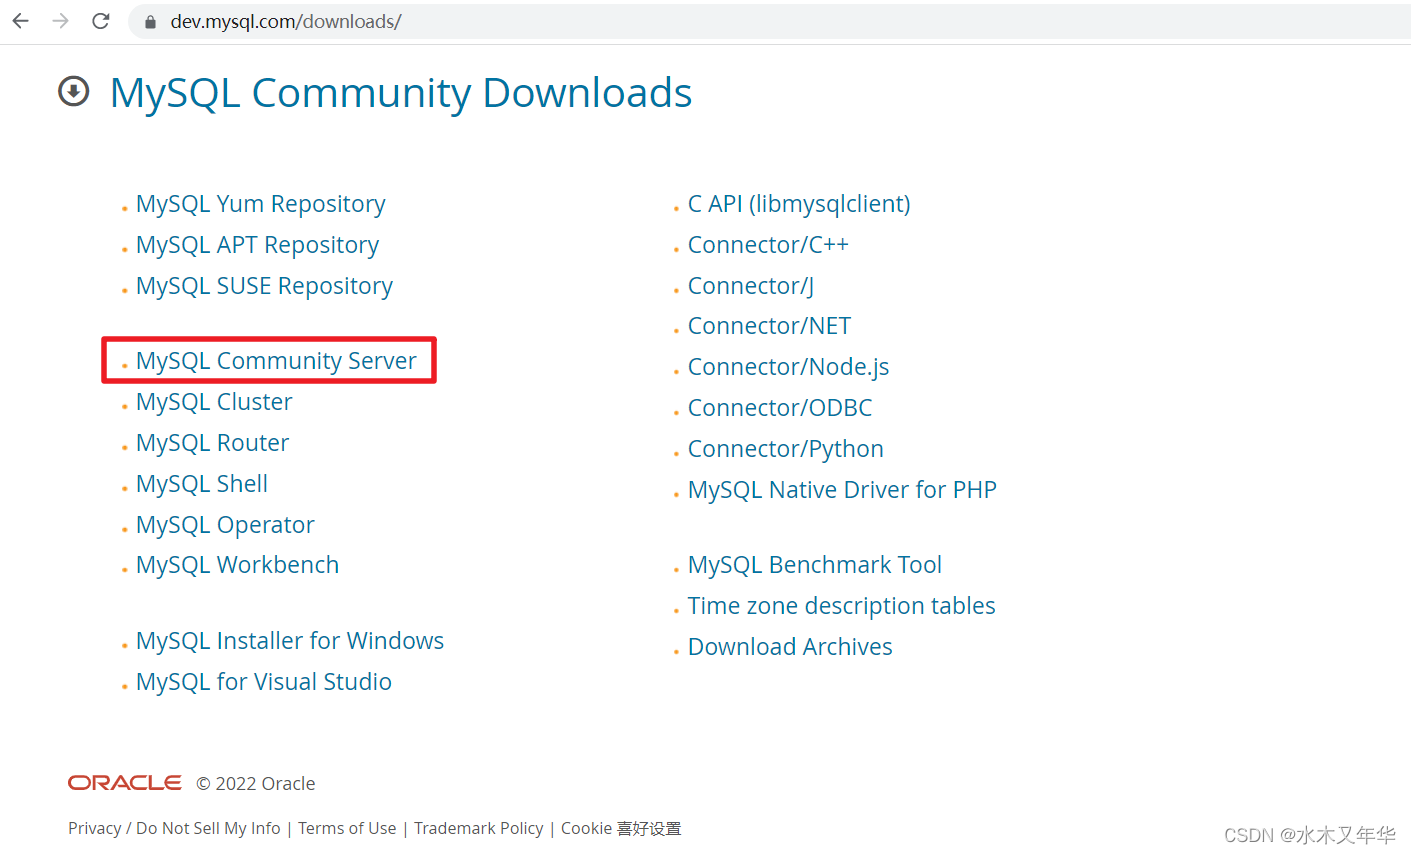Open MySQL for Visual Studio link

pos(264,682)
